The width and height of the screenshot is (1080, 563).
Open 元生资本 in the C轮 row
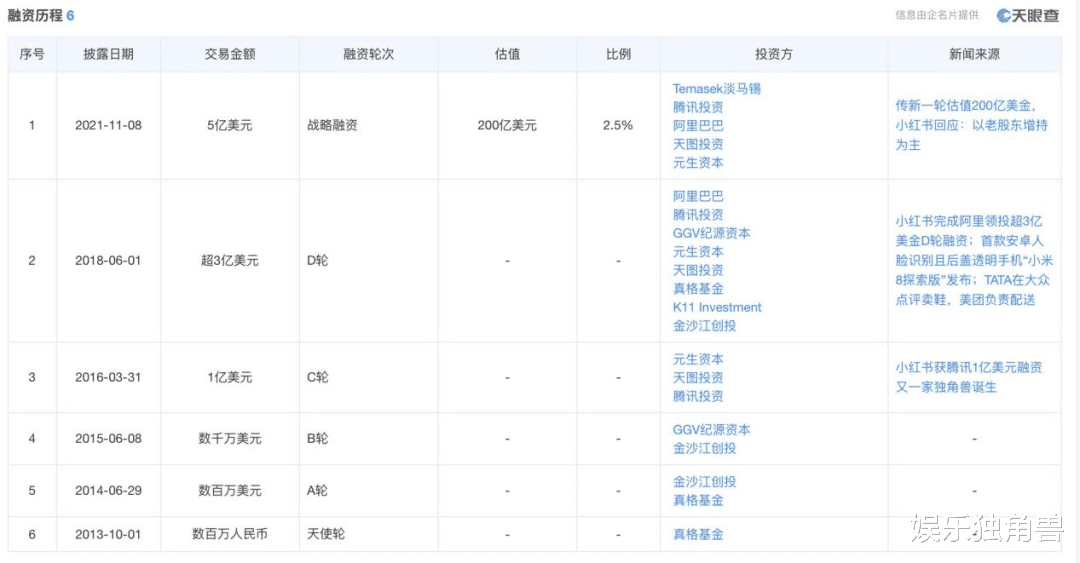(x=698, y=360)
